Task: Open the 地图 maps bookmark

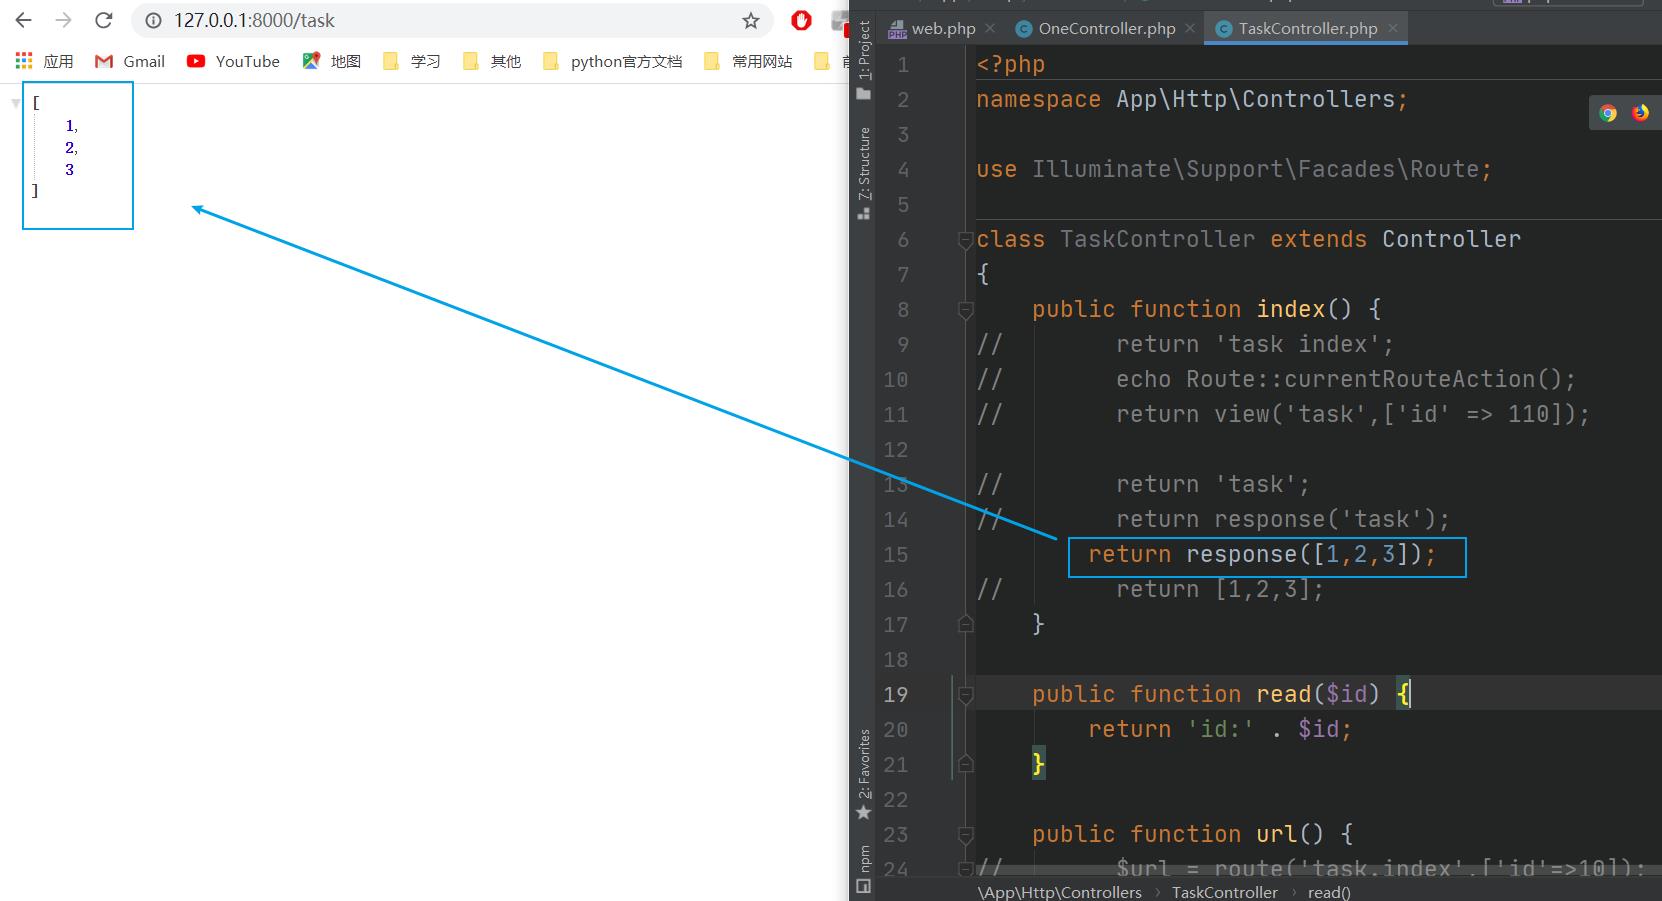Action: [332, 61]
